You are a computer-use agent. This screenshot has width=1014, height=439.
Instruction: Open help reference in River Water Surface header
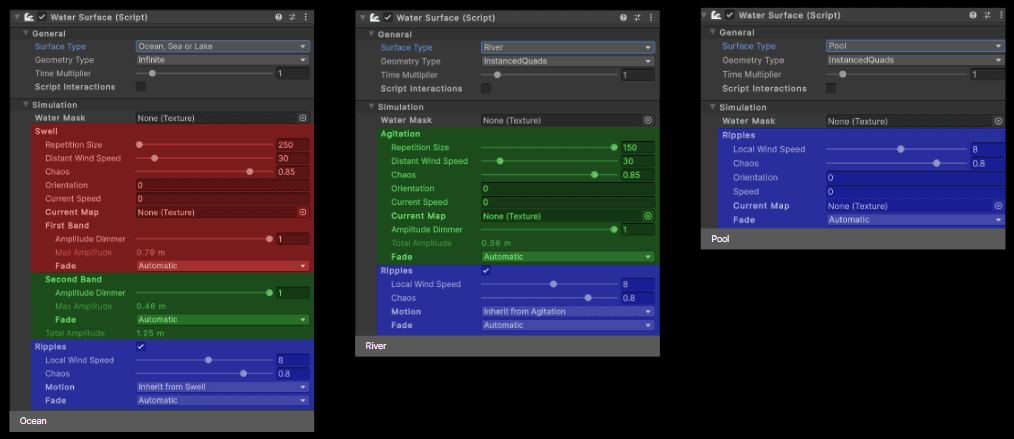pyautogui.click(x=623, y=17)
